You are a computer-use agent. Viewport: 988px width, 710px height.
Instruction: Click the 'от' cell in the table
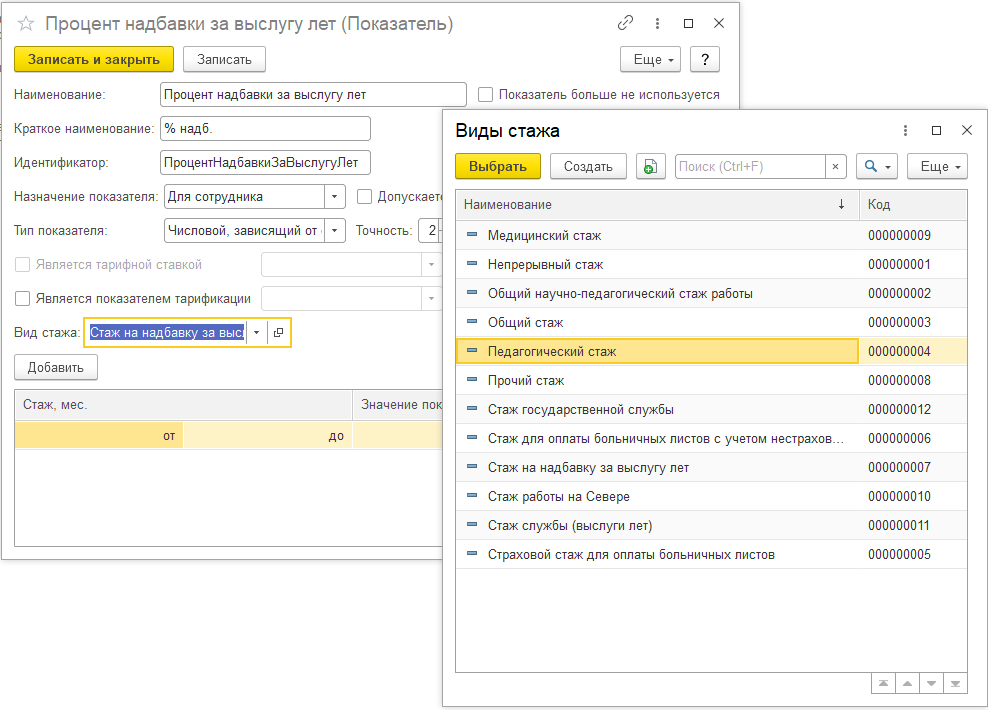click(x=99, y=435)
